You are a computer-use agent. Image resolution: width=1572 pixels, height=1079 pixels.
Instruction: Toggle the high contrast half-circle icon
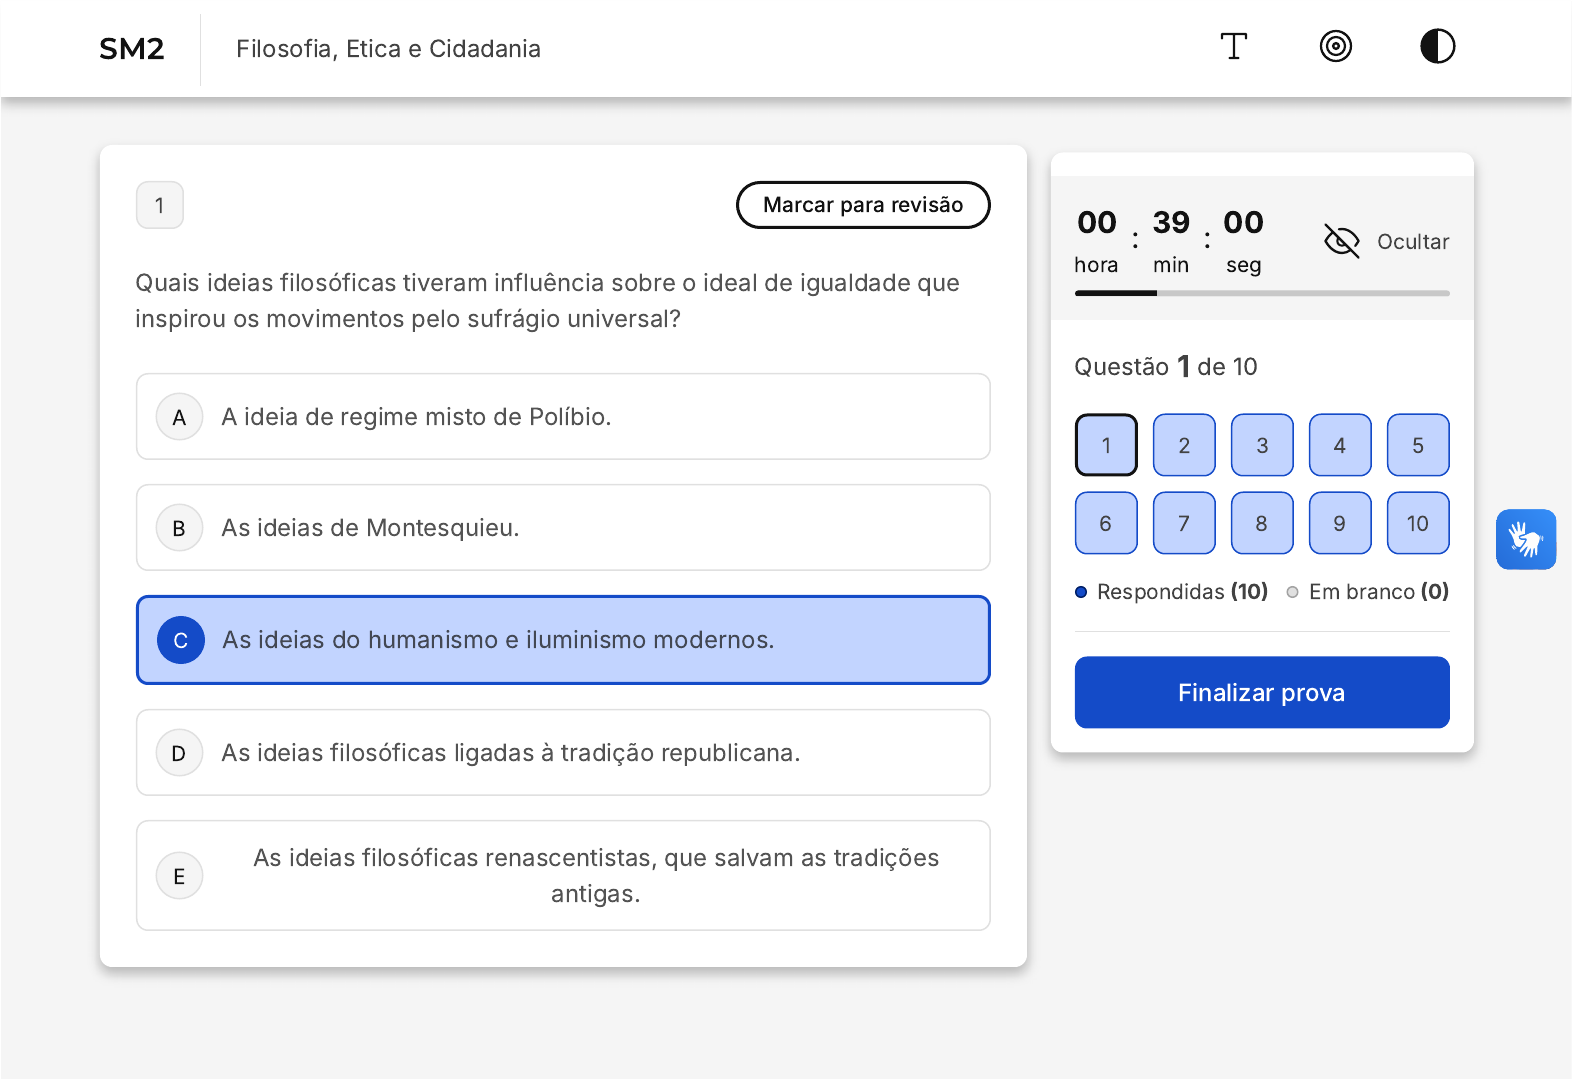coord(1437,47)
